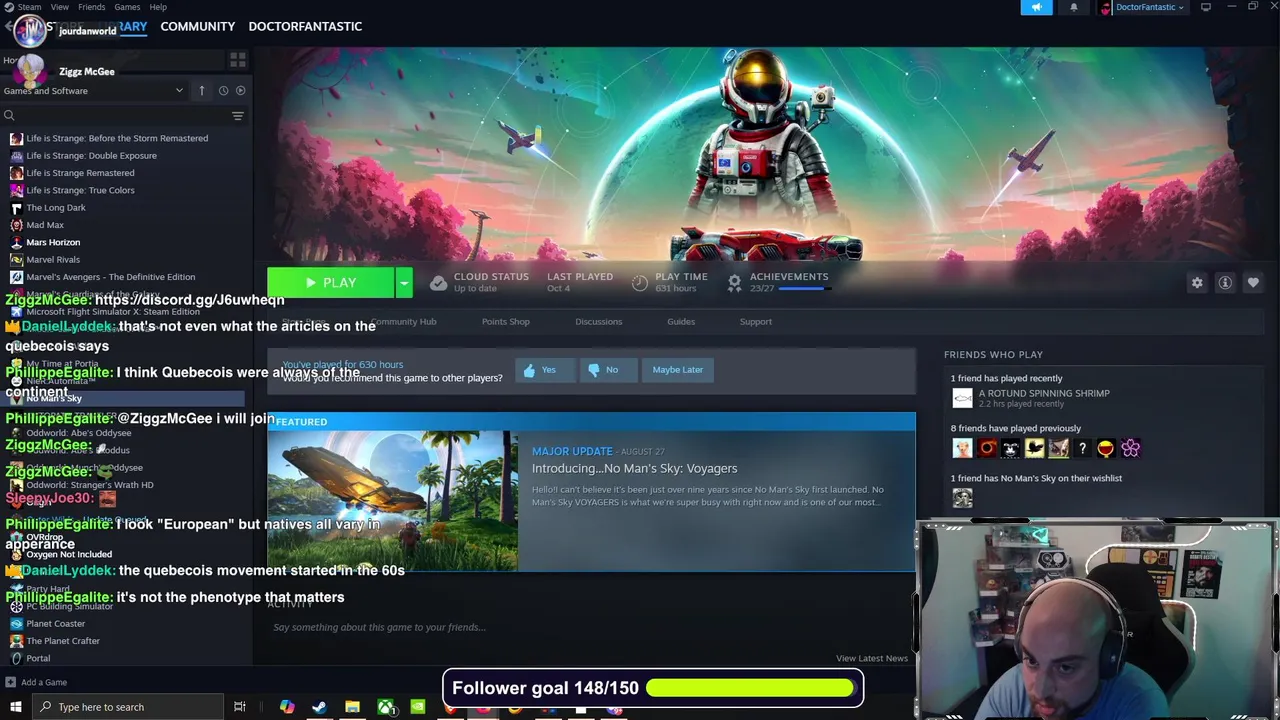Click the activity status input field
1280x720 pixels.
click(x=590, y=627)
